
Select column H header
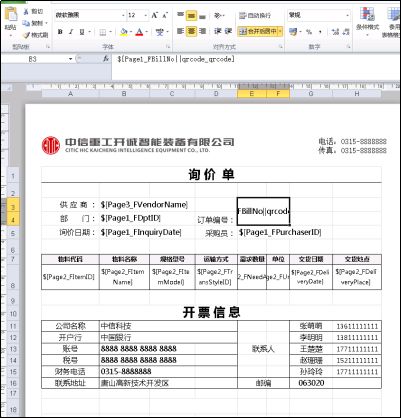(x=357, y=94)
